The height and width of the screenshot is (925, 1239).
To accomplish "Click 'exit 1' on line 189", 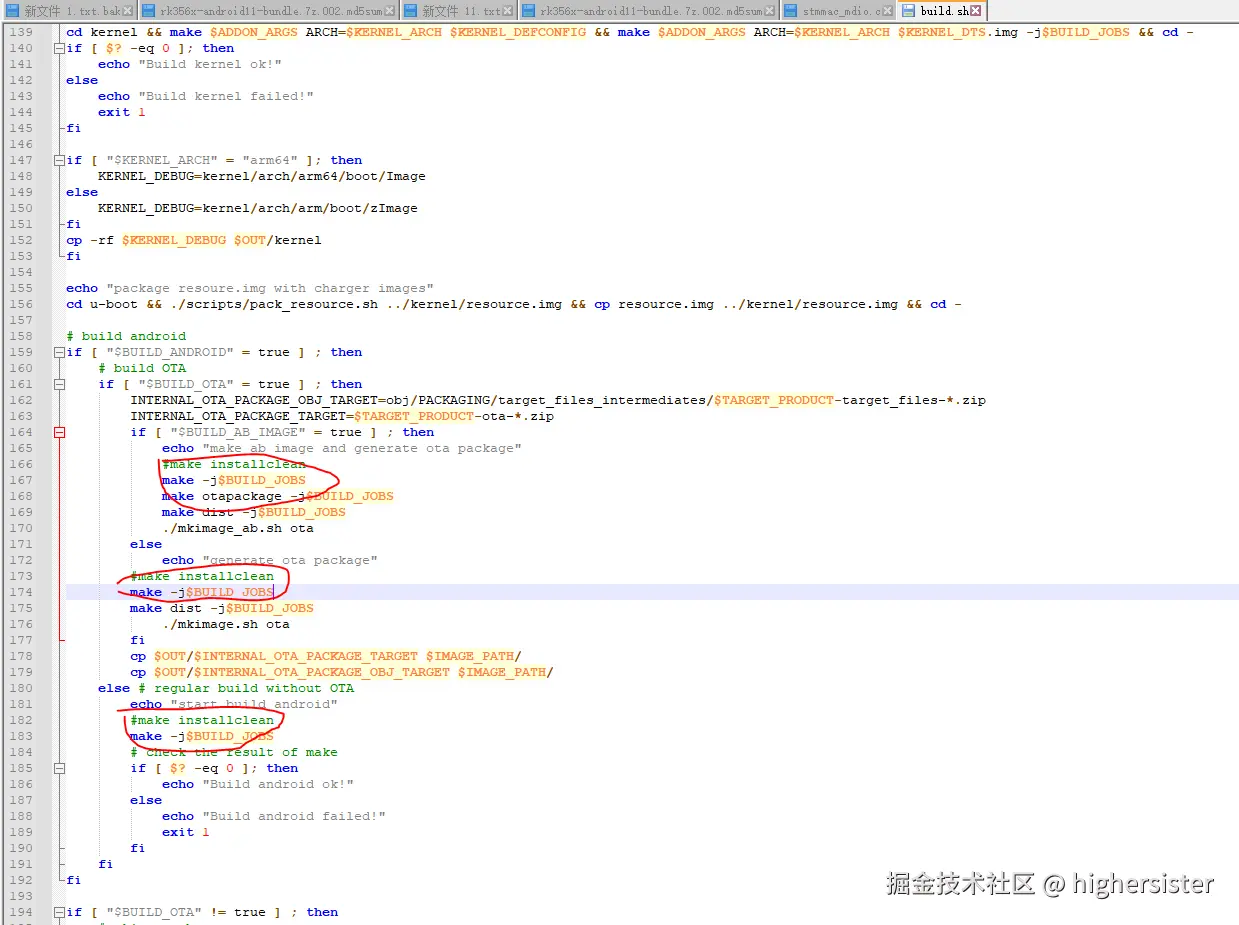I will pyautogui.click(x=185, y=832).
